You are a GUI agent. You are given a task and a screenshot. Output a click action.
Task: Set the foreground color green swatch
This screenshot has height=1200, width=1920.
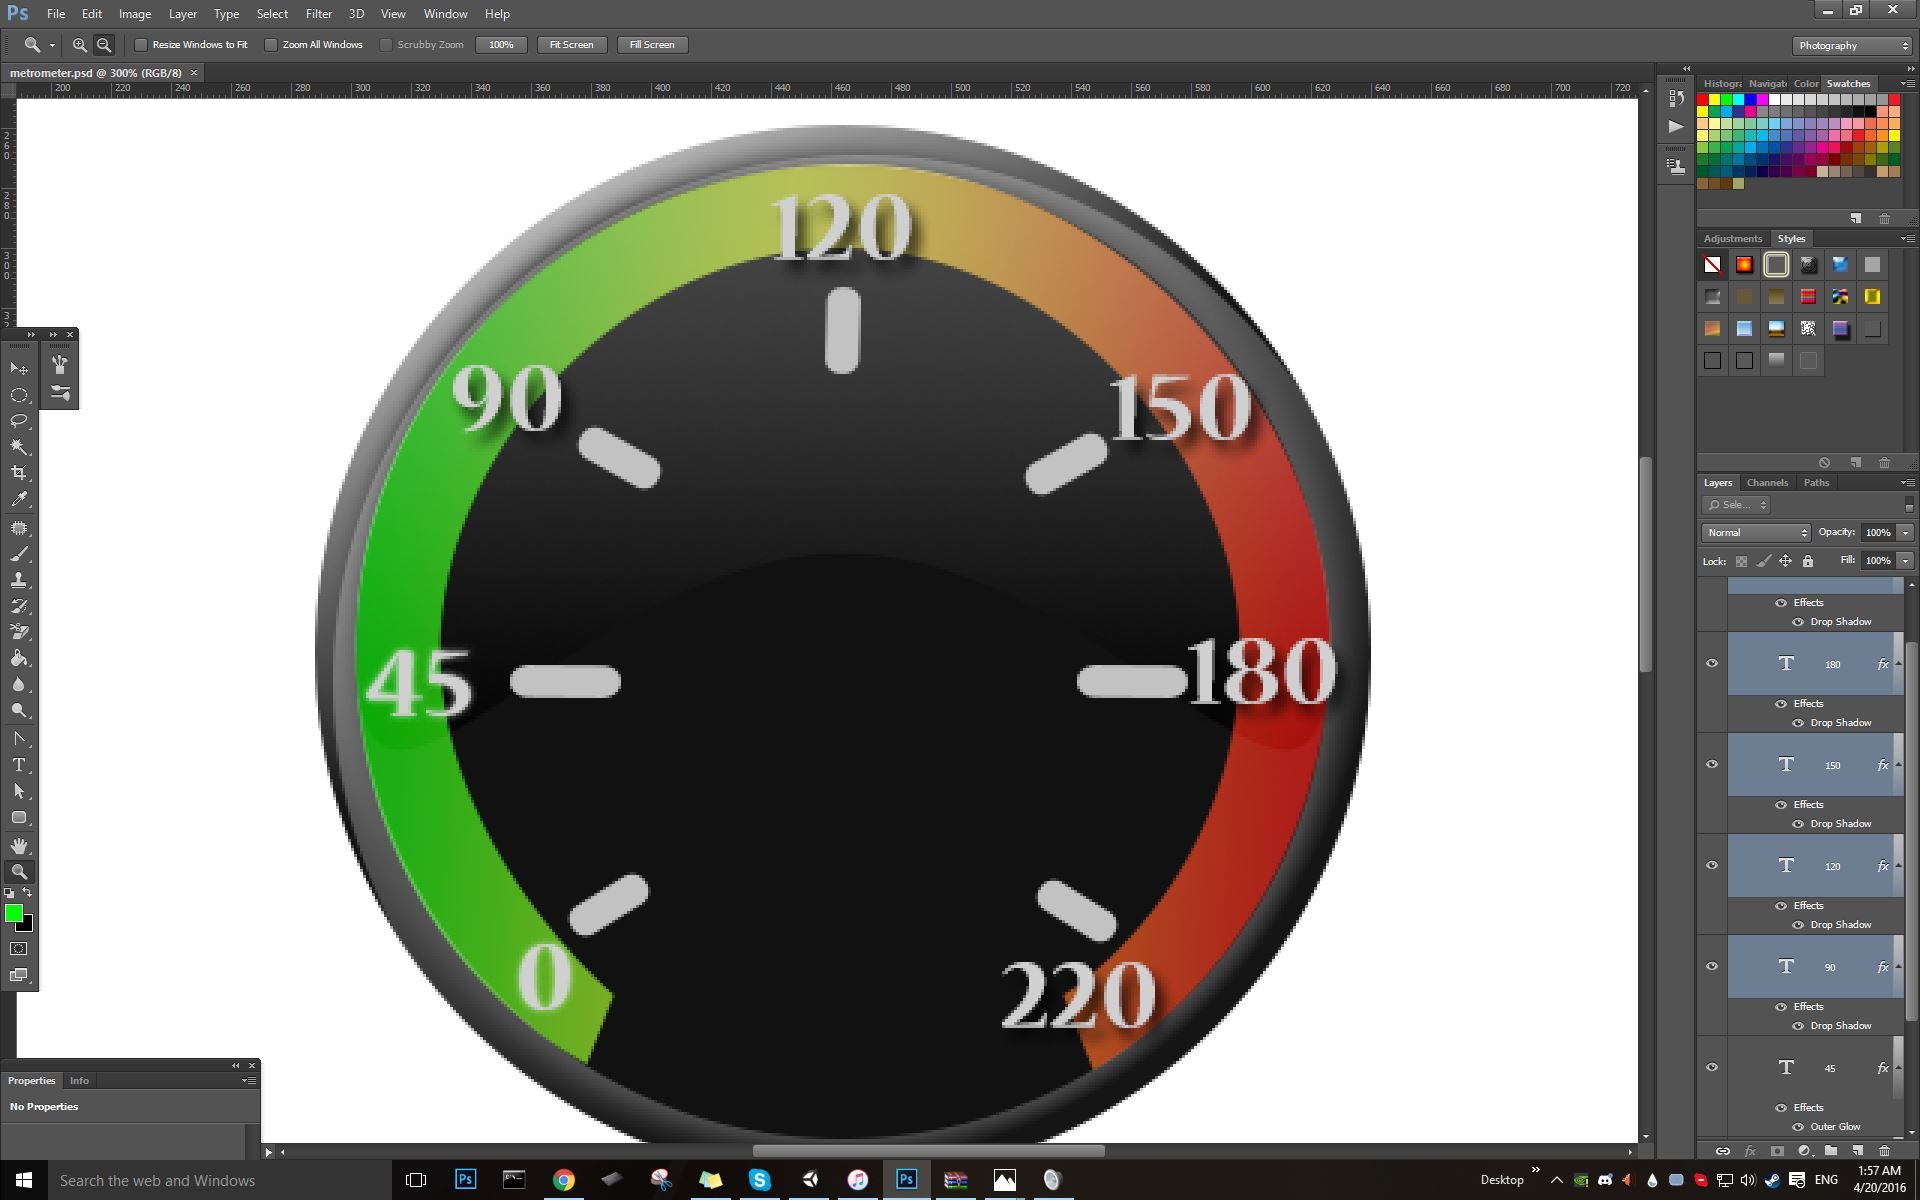click(x=14, y=913)
